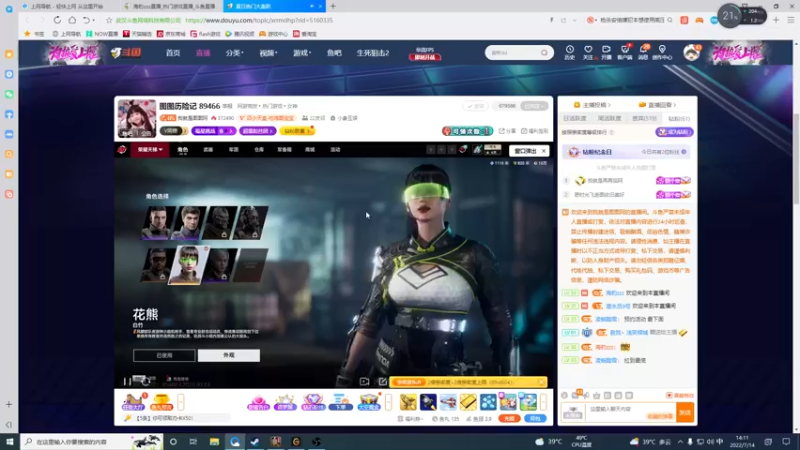800x450 pixels.
Task: Expand the 视频 video dropdown in navigation
Action: tap(268, 53)
